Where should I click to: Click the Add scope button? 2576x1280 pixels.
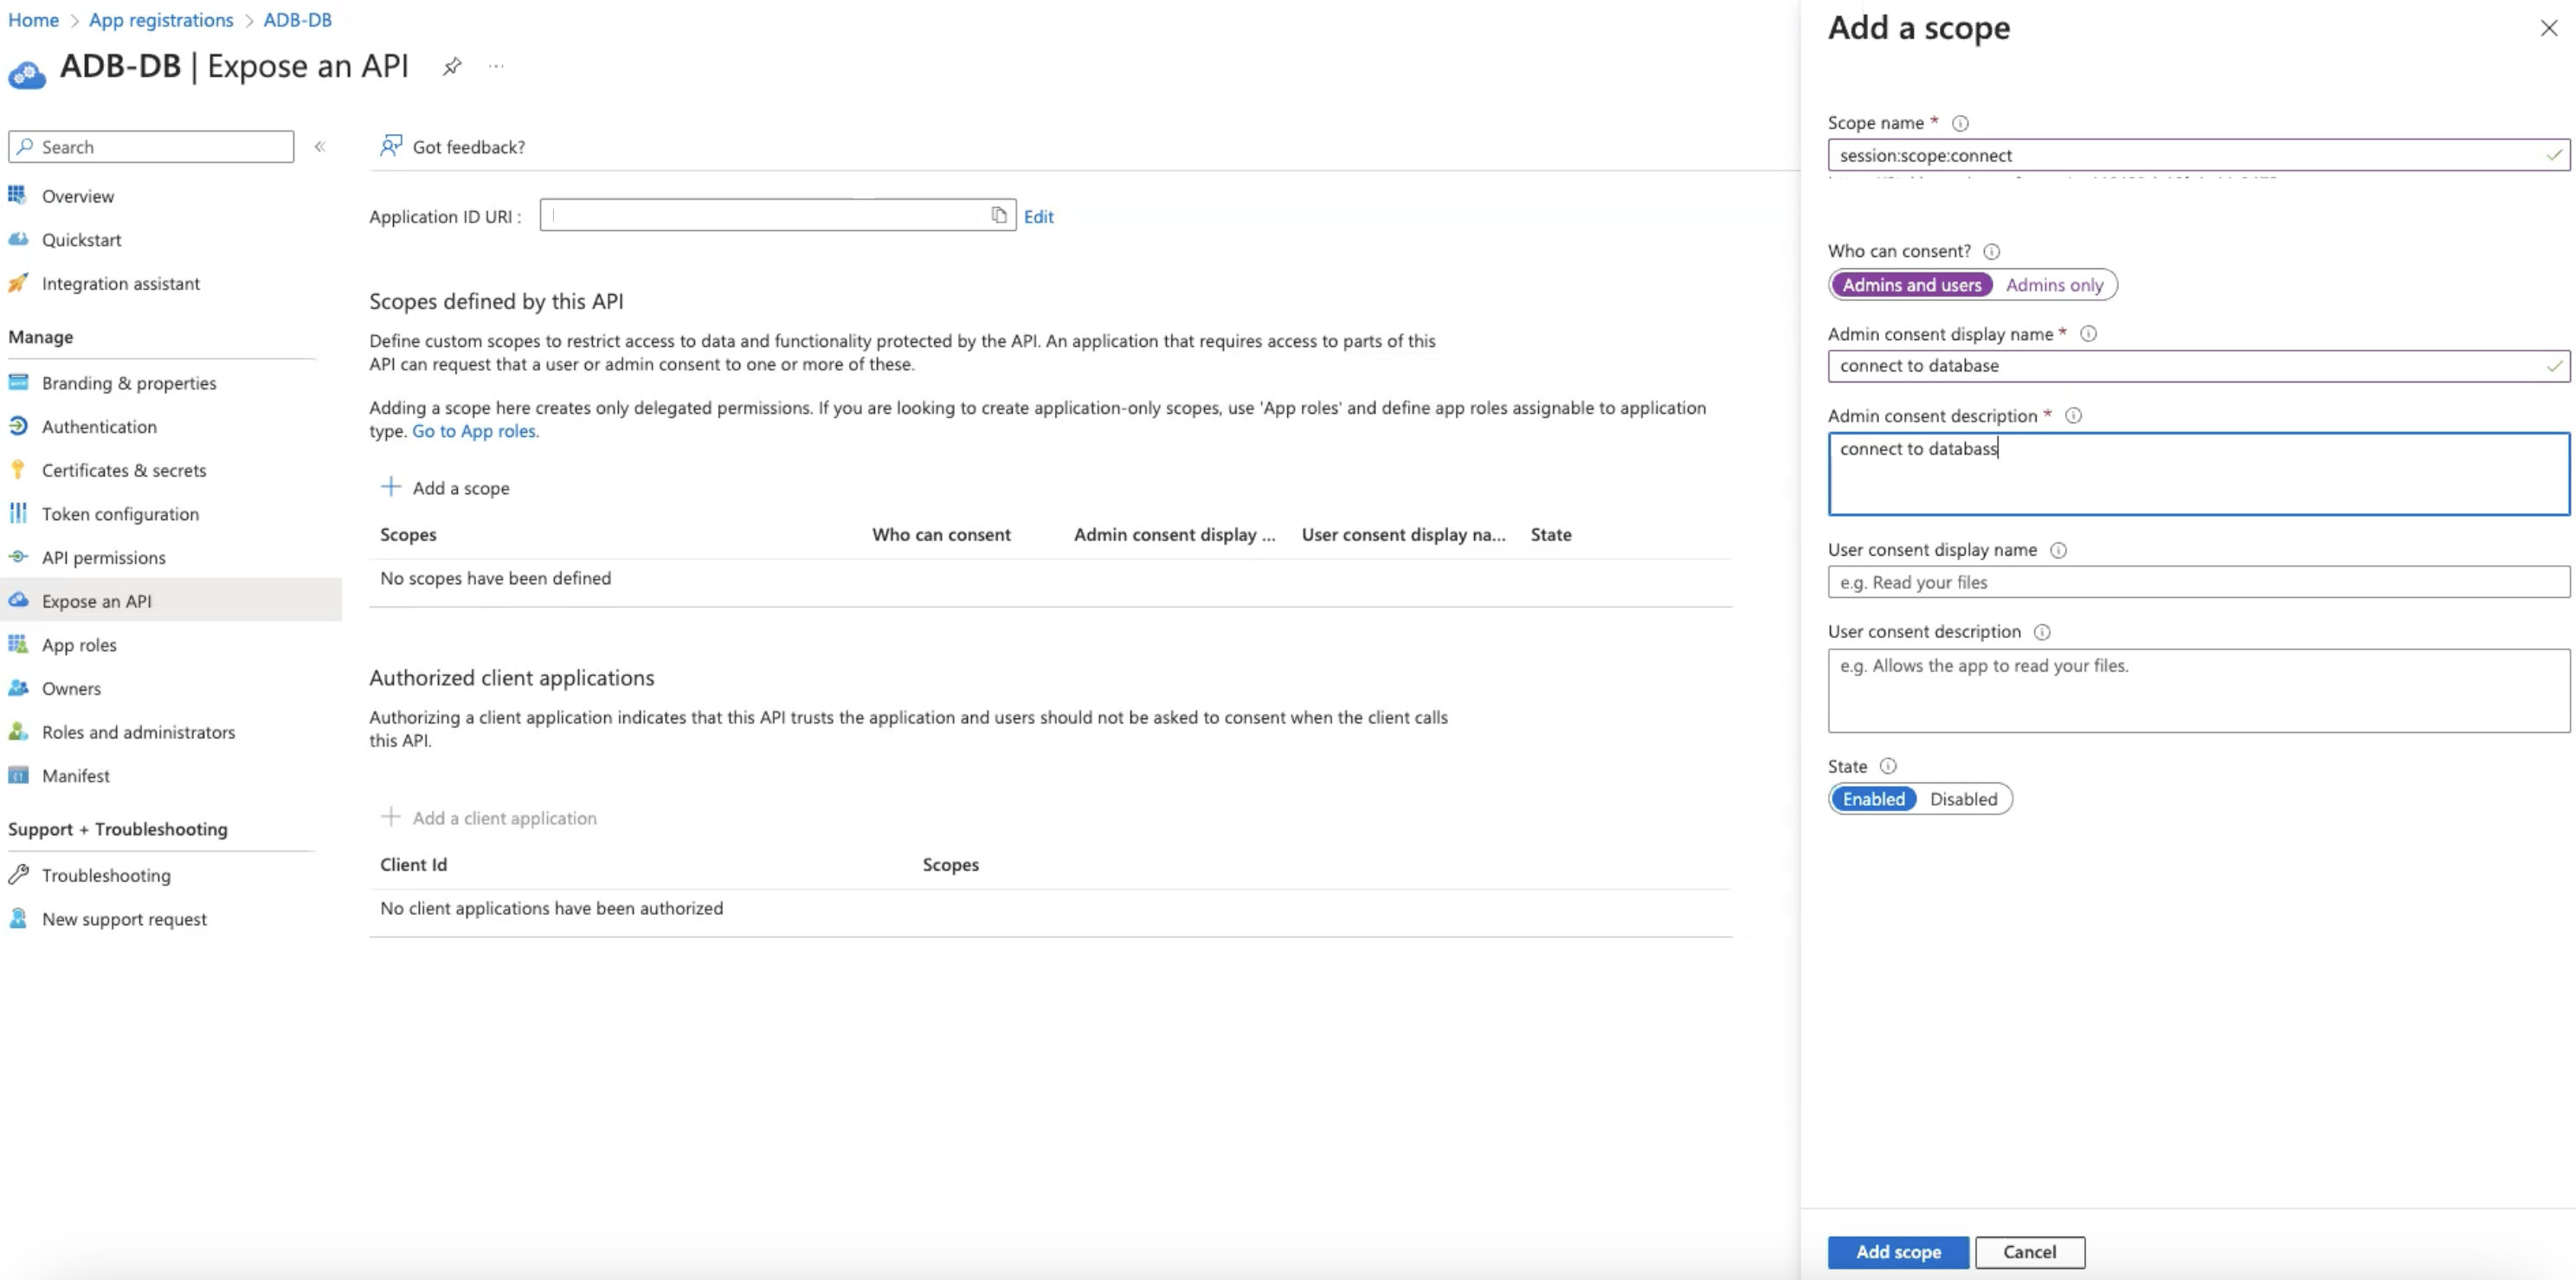(1897, 1251)
